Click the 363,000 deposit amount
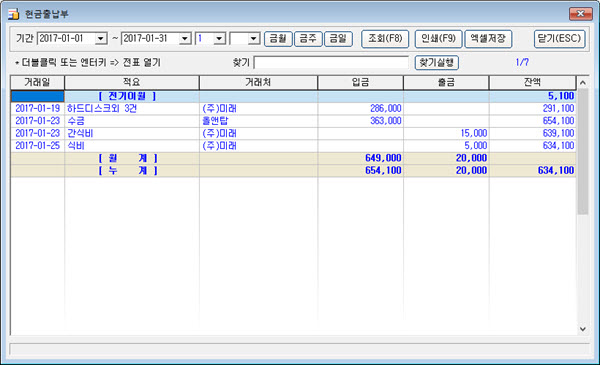Viewport: 600px width, 365px height. 386,121
